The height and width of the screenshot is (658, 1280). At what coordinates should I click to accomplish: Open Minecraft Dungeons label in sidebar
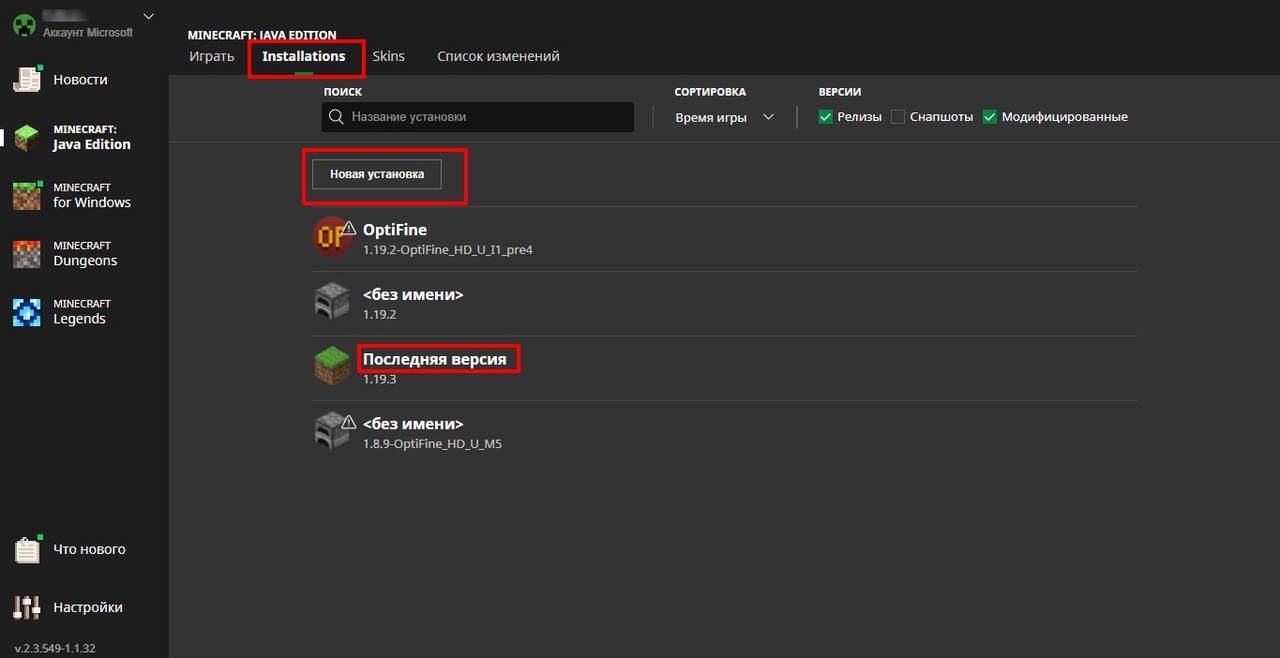pyautogui.click(x=85, y=254)
